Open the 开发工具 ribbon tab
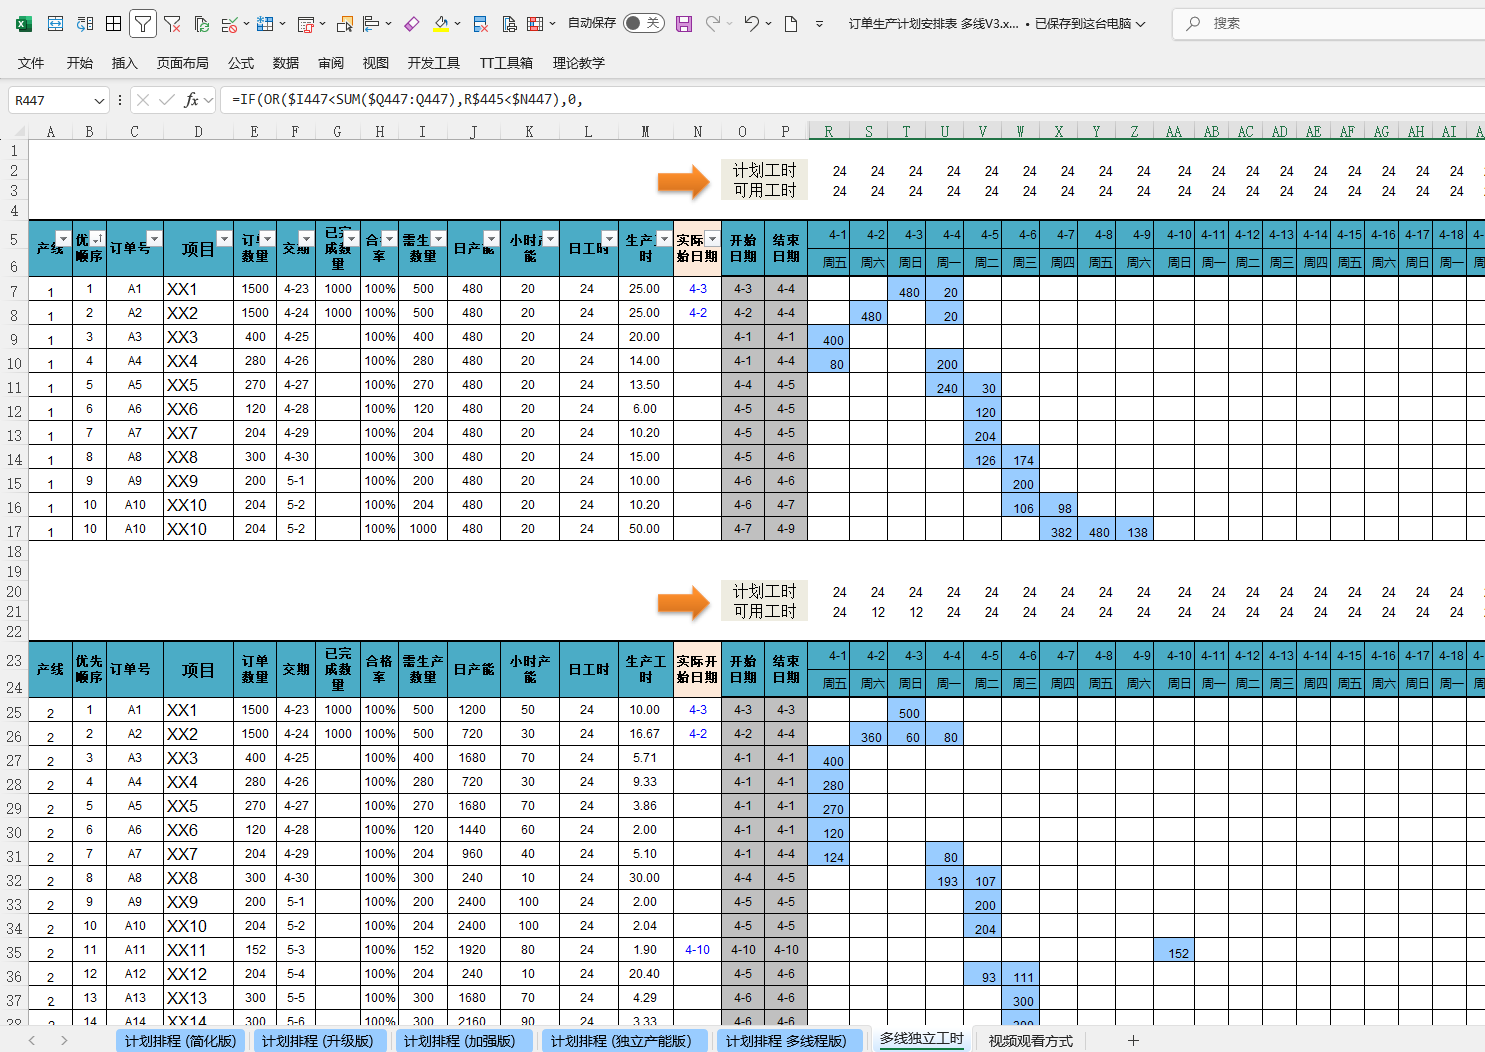 coord(434,63)
